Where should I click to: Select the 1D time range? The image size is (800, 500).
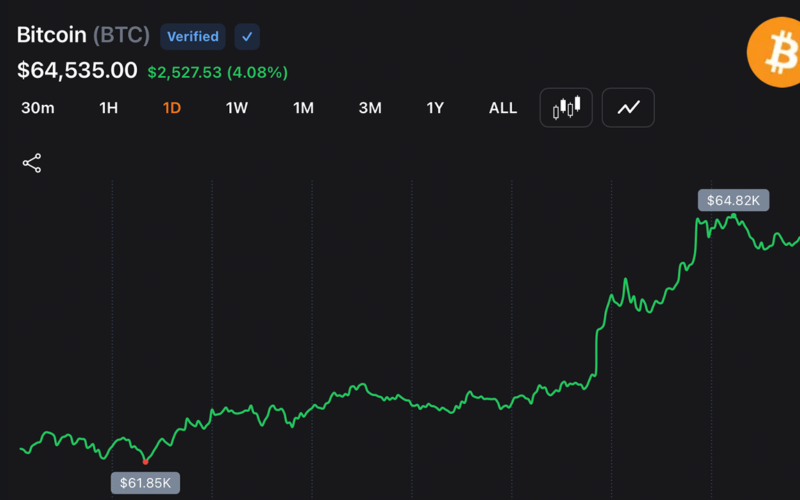tap(172, 108)
